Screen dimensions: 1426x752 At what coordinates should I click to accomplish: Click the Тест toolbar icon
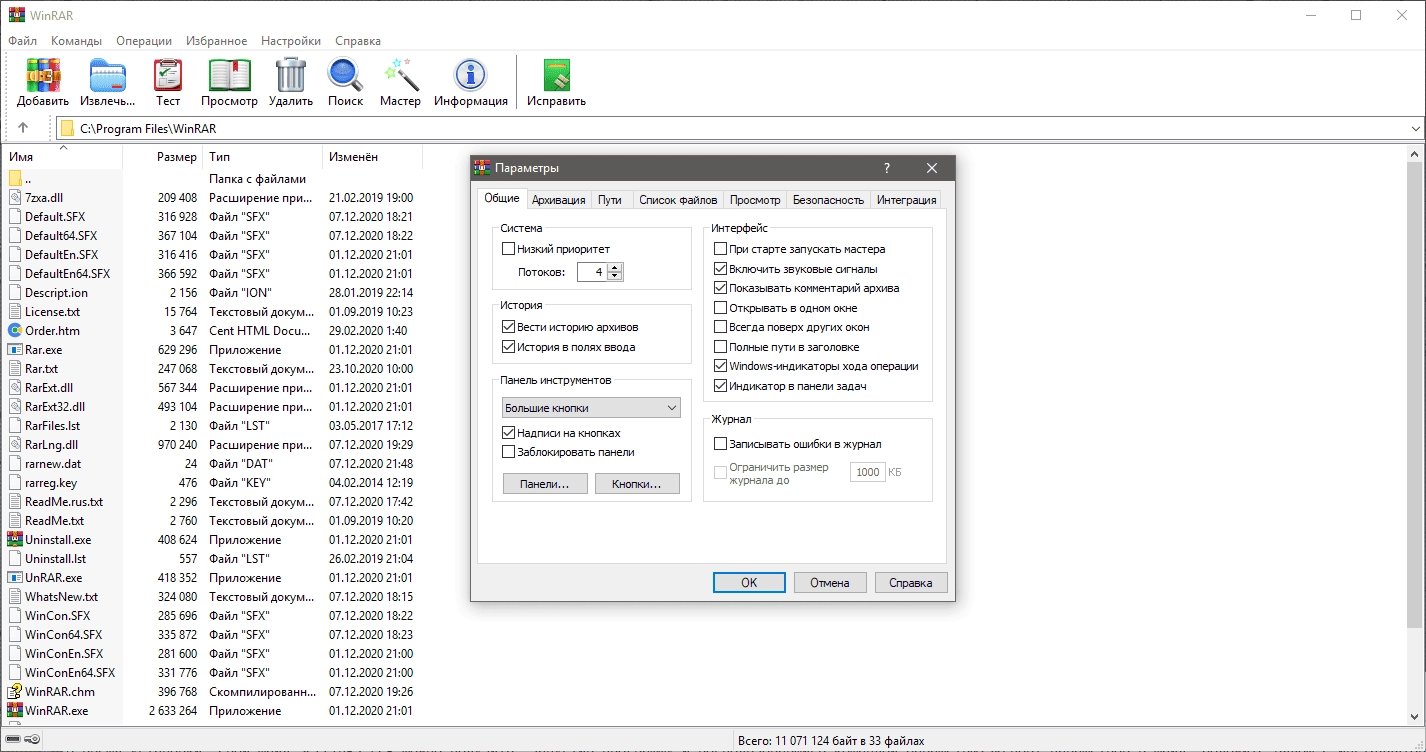[x=168, y=75]
